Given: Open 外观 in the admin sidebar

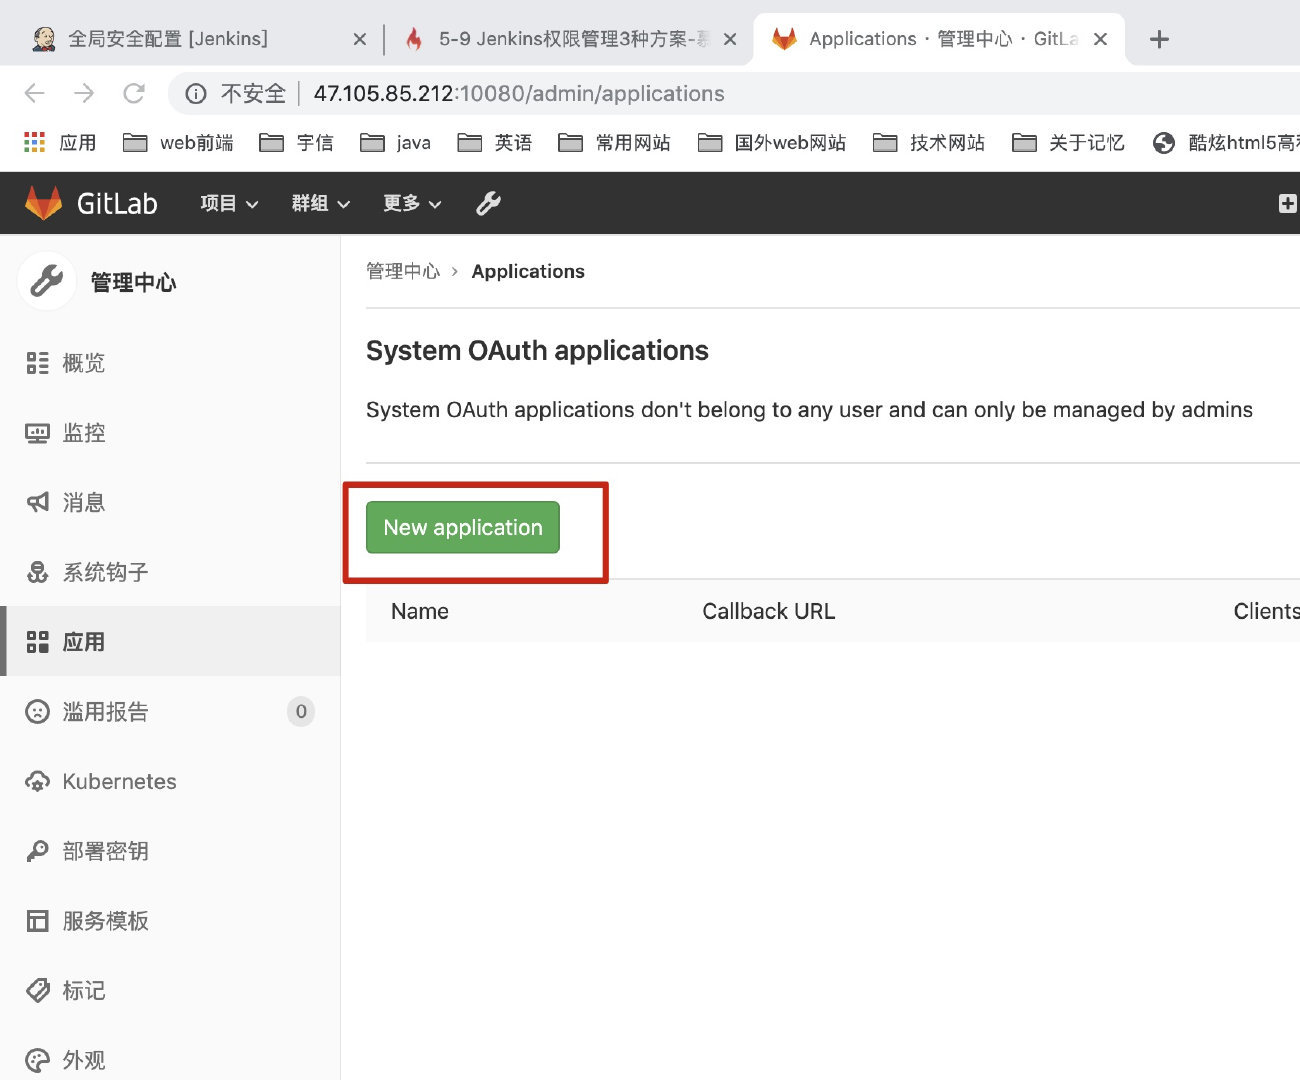Looking at the screenshot, I should pos(170,1058).
